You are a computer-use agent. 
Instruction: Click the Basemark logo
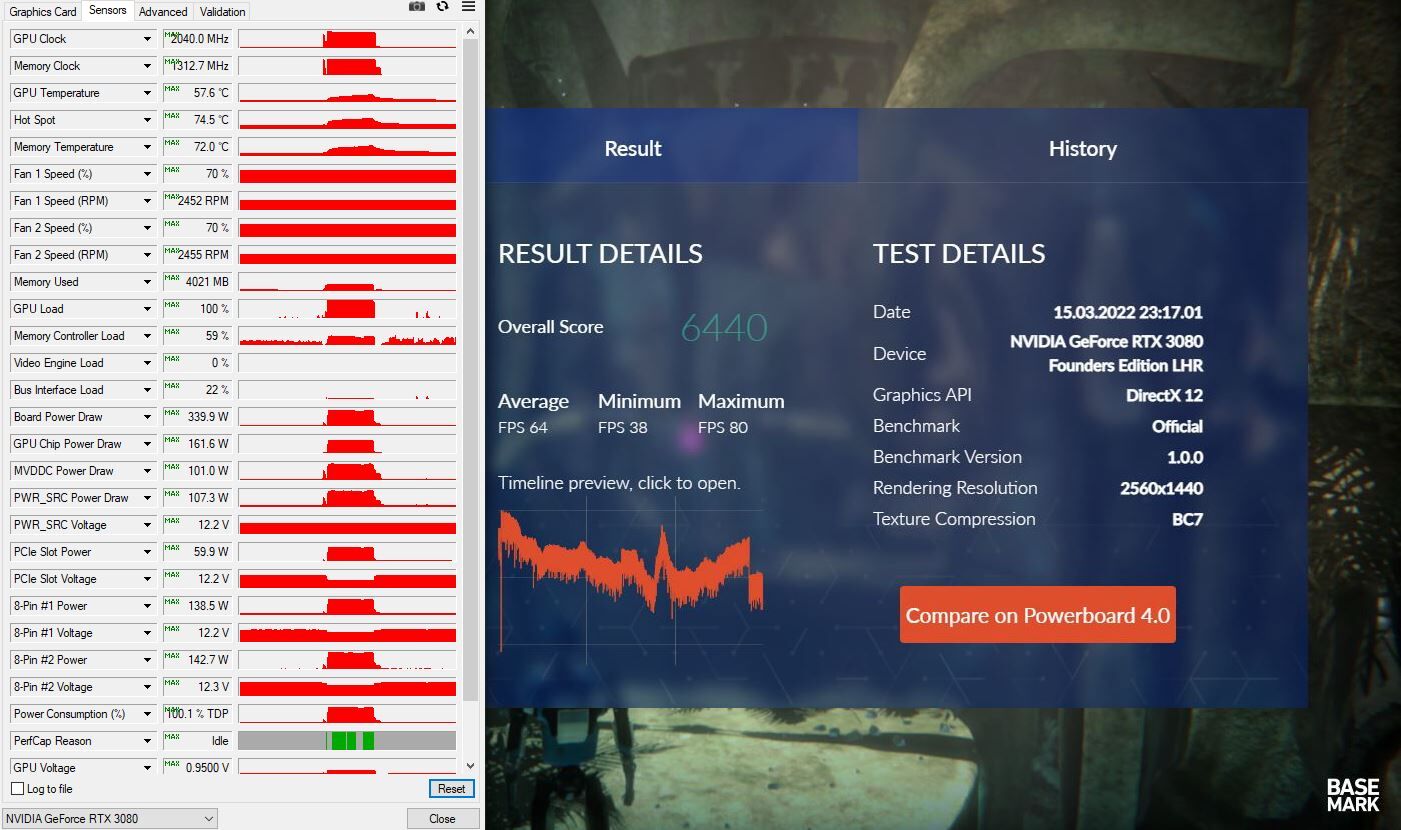(1353, 795)
